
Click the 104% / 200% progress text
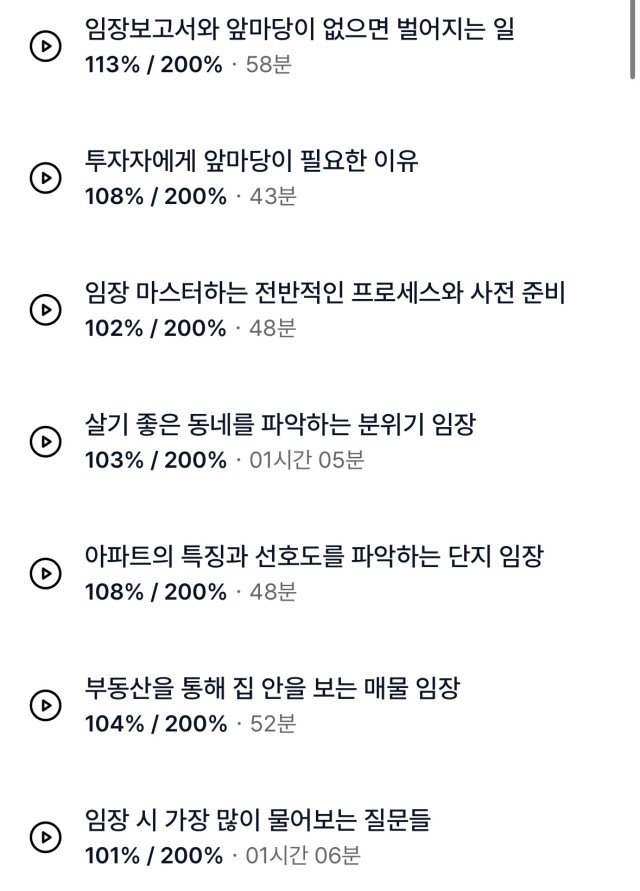[156, 724]
